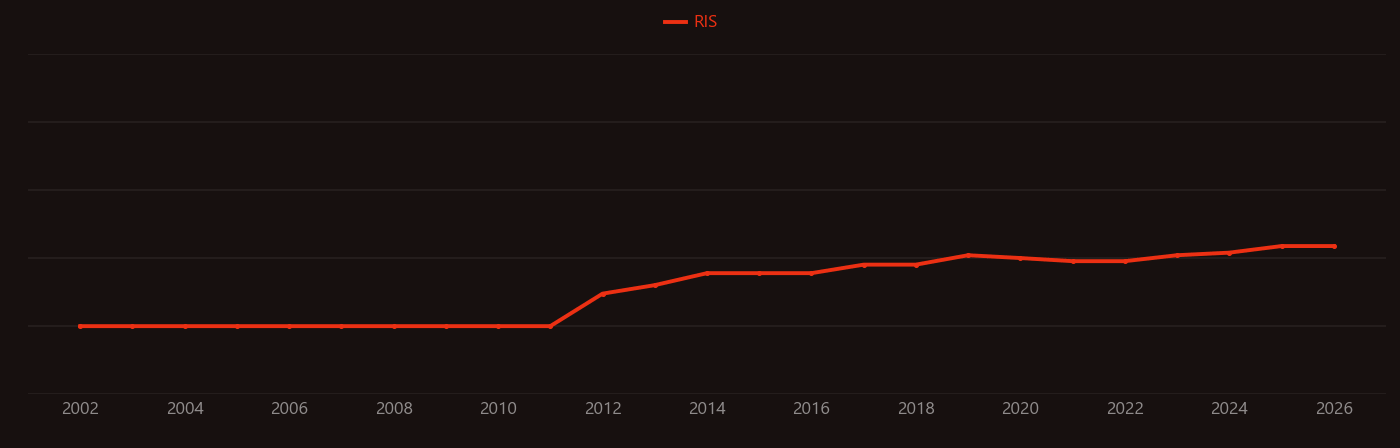
Task: Click the 2024 x-axis label
Action: 1230,409
